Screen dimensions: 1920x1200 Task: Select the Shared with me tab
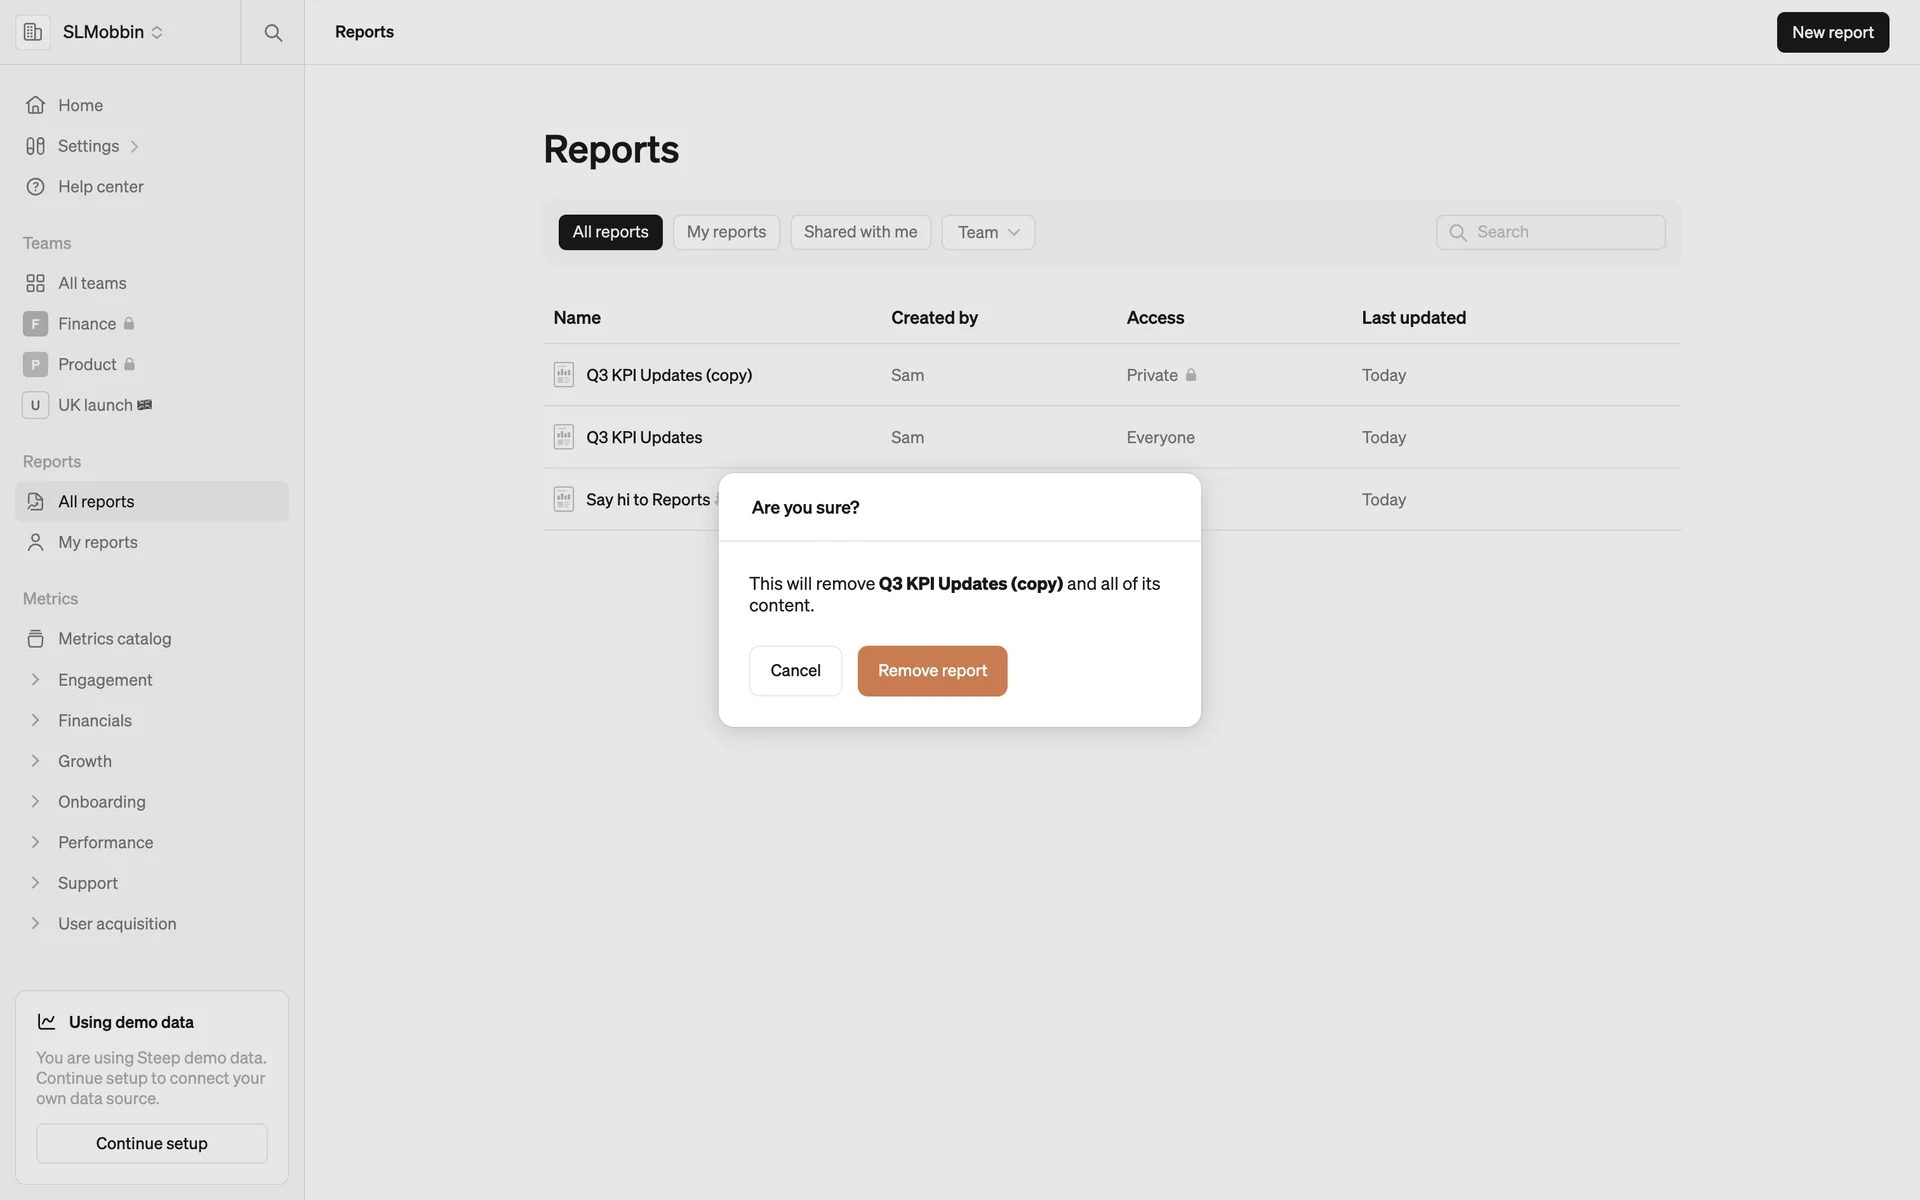click(860, 232)
